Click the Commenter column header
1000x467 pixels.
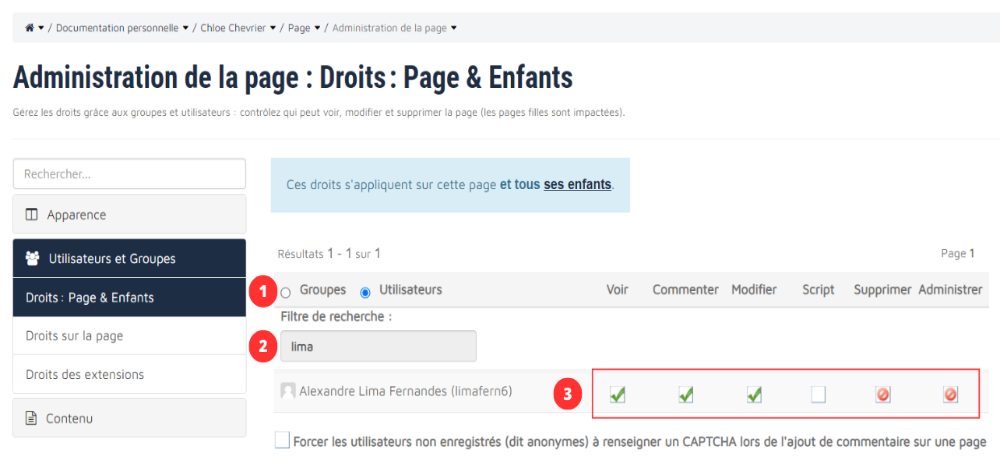tap(686, 290)
